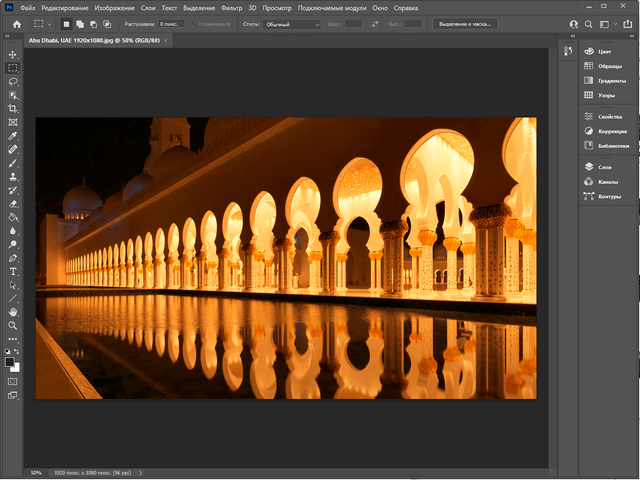
Task: Select the Lasso tool
Action: coord(13,81)
